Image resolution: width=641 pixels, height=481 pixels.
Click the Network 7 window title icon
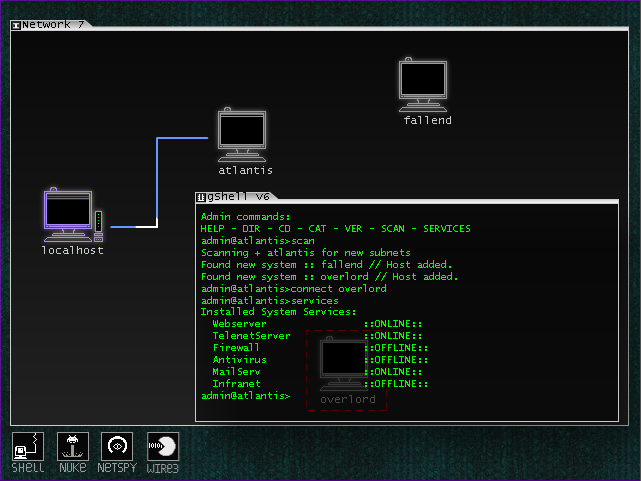[16, 25]
